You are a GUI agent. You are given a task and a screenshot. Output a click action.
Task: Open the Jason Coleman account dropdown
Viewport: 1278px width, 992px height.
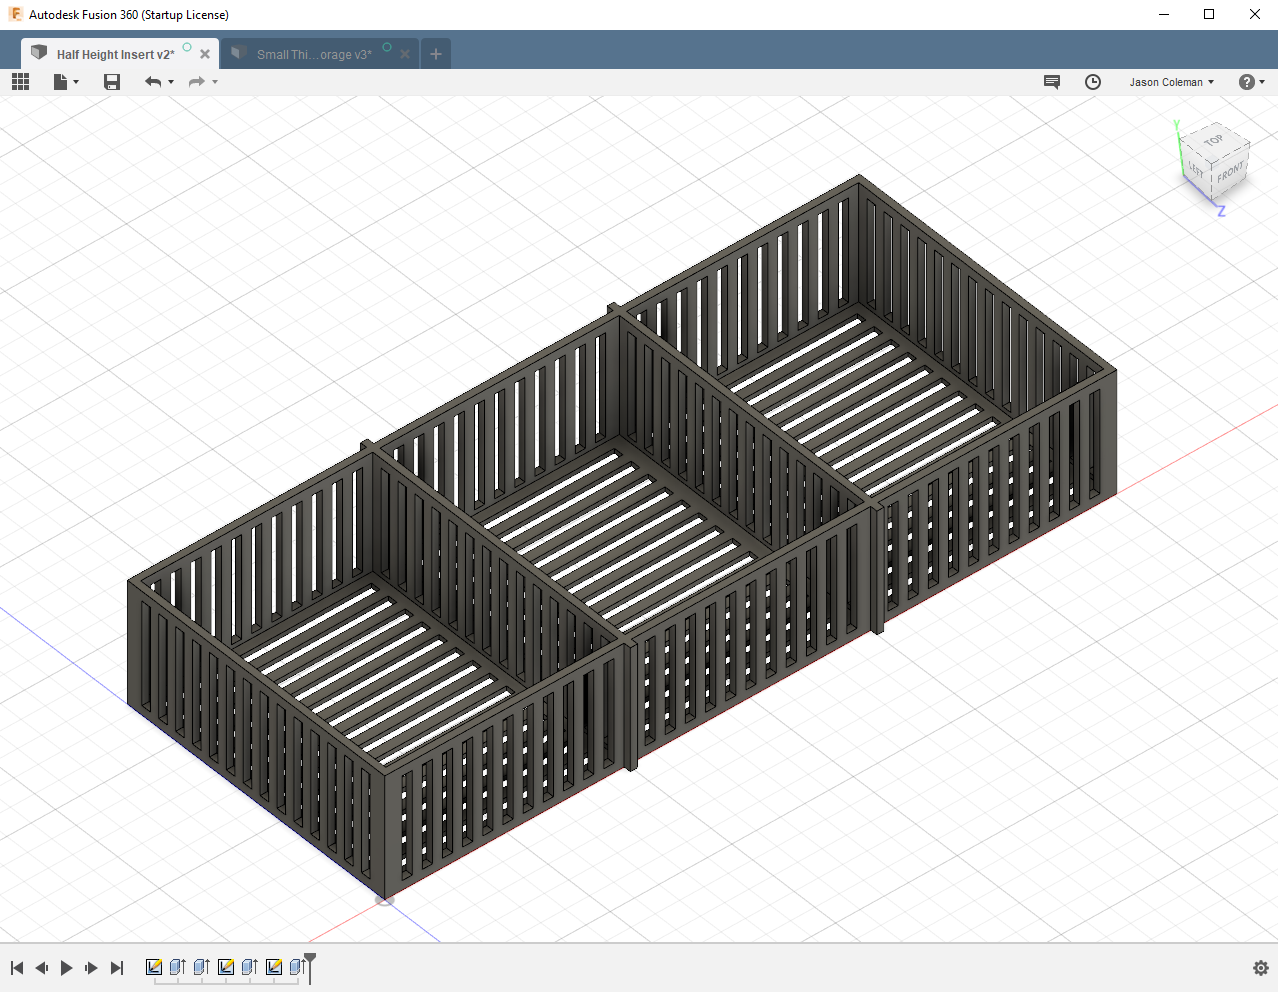[1170, 82]
